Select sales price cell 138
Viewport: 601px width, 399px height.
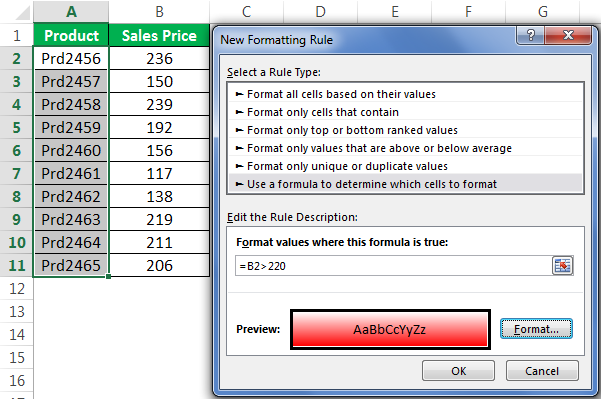pos(159,196)
